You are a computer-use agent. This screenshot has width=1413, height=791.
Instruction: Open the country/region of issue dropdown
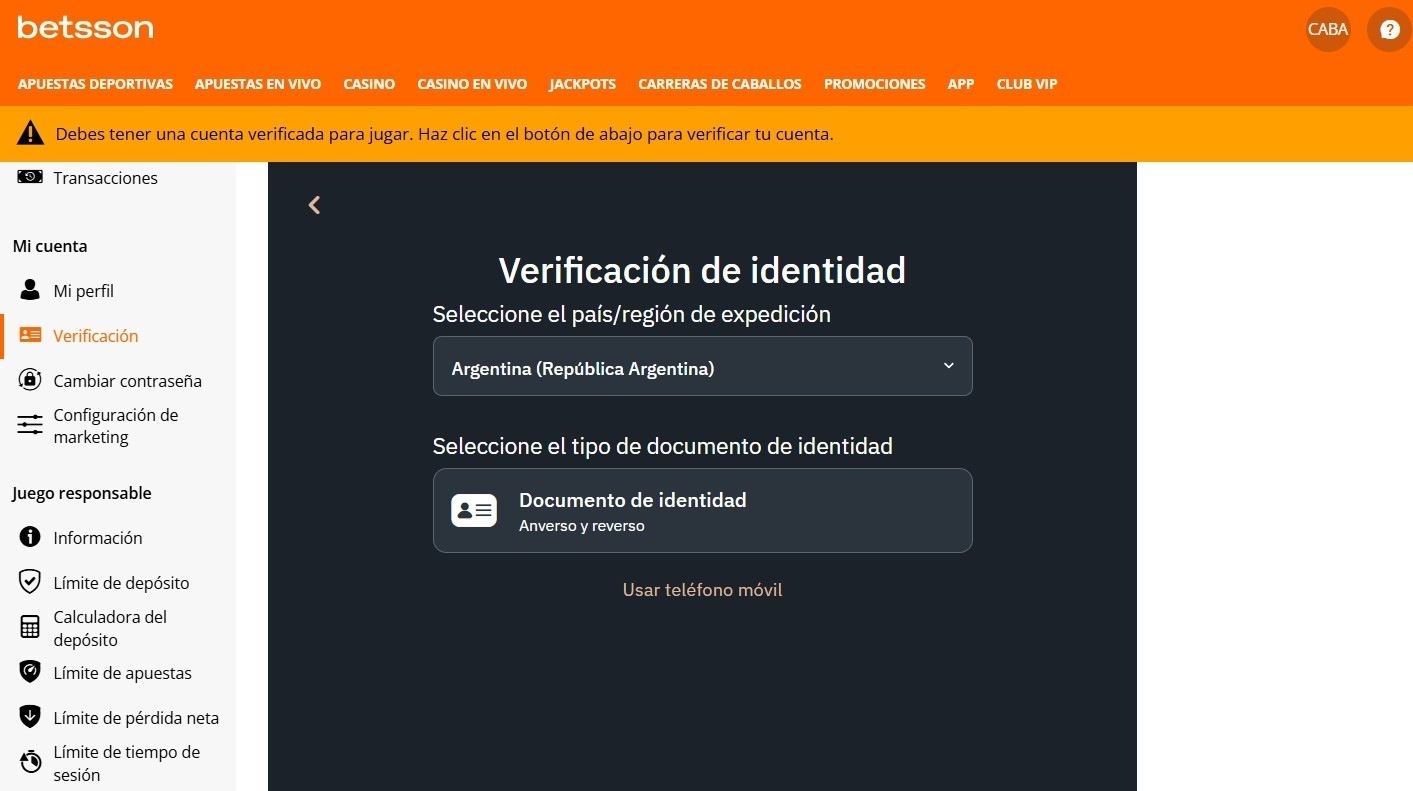pos(702,366)
